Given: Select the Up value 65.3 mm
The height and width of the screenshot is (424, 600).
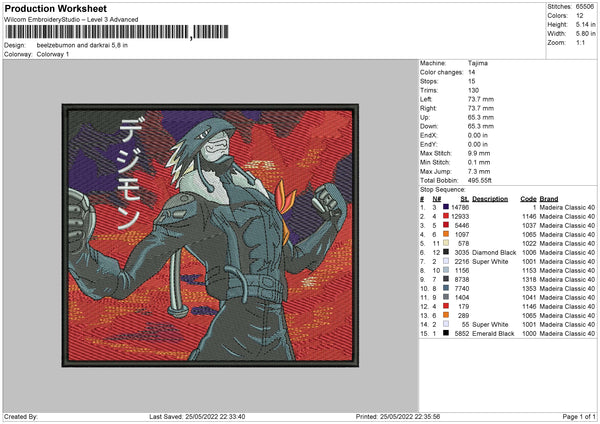Looking at the screenshot, I should [x=481, y=117].
